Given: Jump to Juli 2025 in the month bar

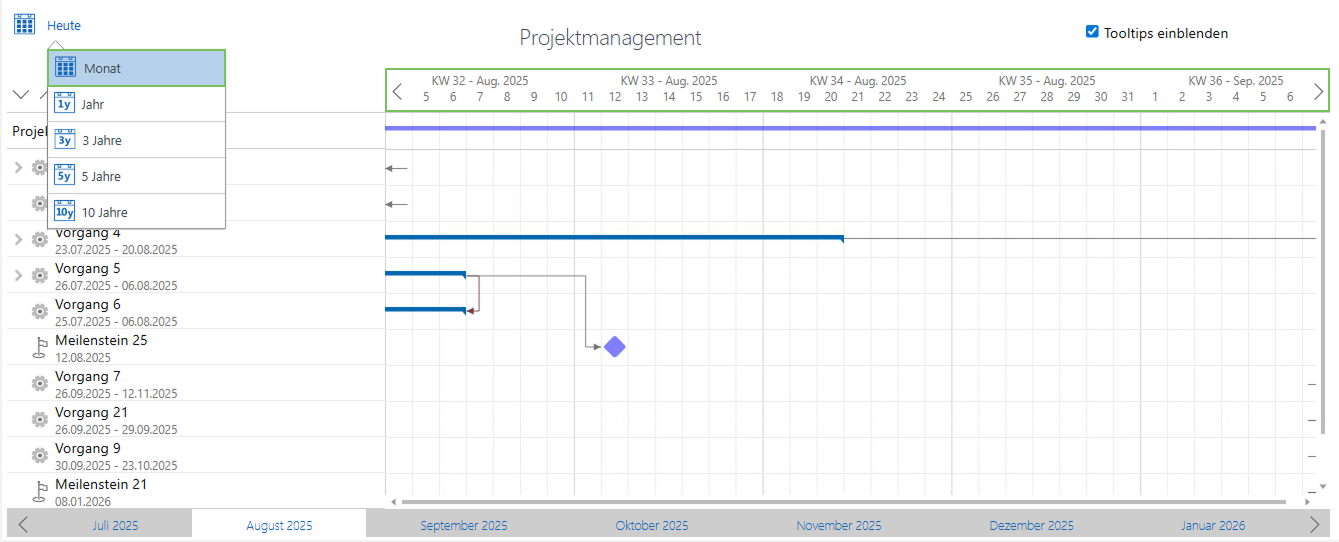Looking at the screenshot, I should 115,525.
